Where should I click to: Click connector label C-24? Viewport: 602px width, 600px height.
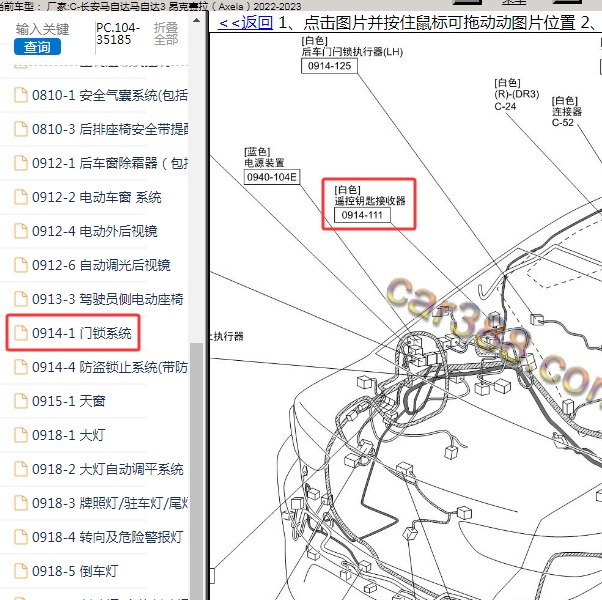(x=505, y=107)
